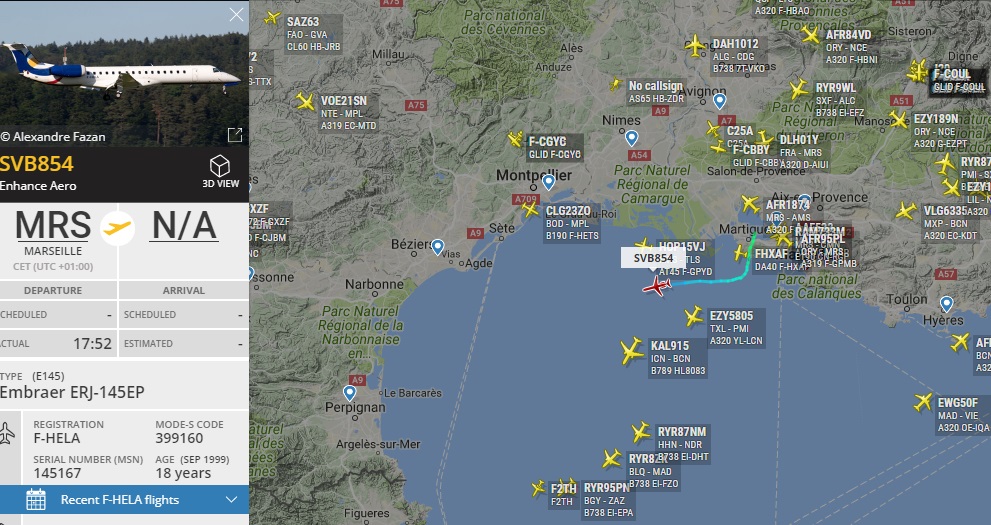The width and height of the screenshot is (991, 525).
Task: Click the Béziers airport pin marker
Action: 437,247
